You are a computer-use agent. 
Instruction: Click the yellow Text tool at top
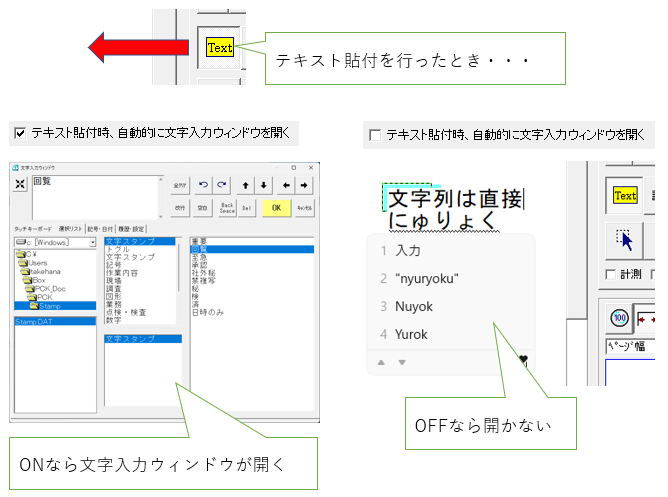pos(219,47)
